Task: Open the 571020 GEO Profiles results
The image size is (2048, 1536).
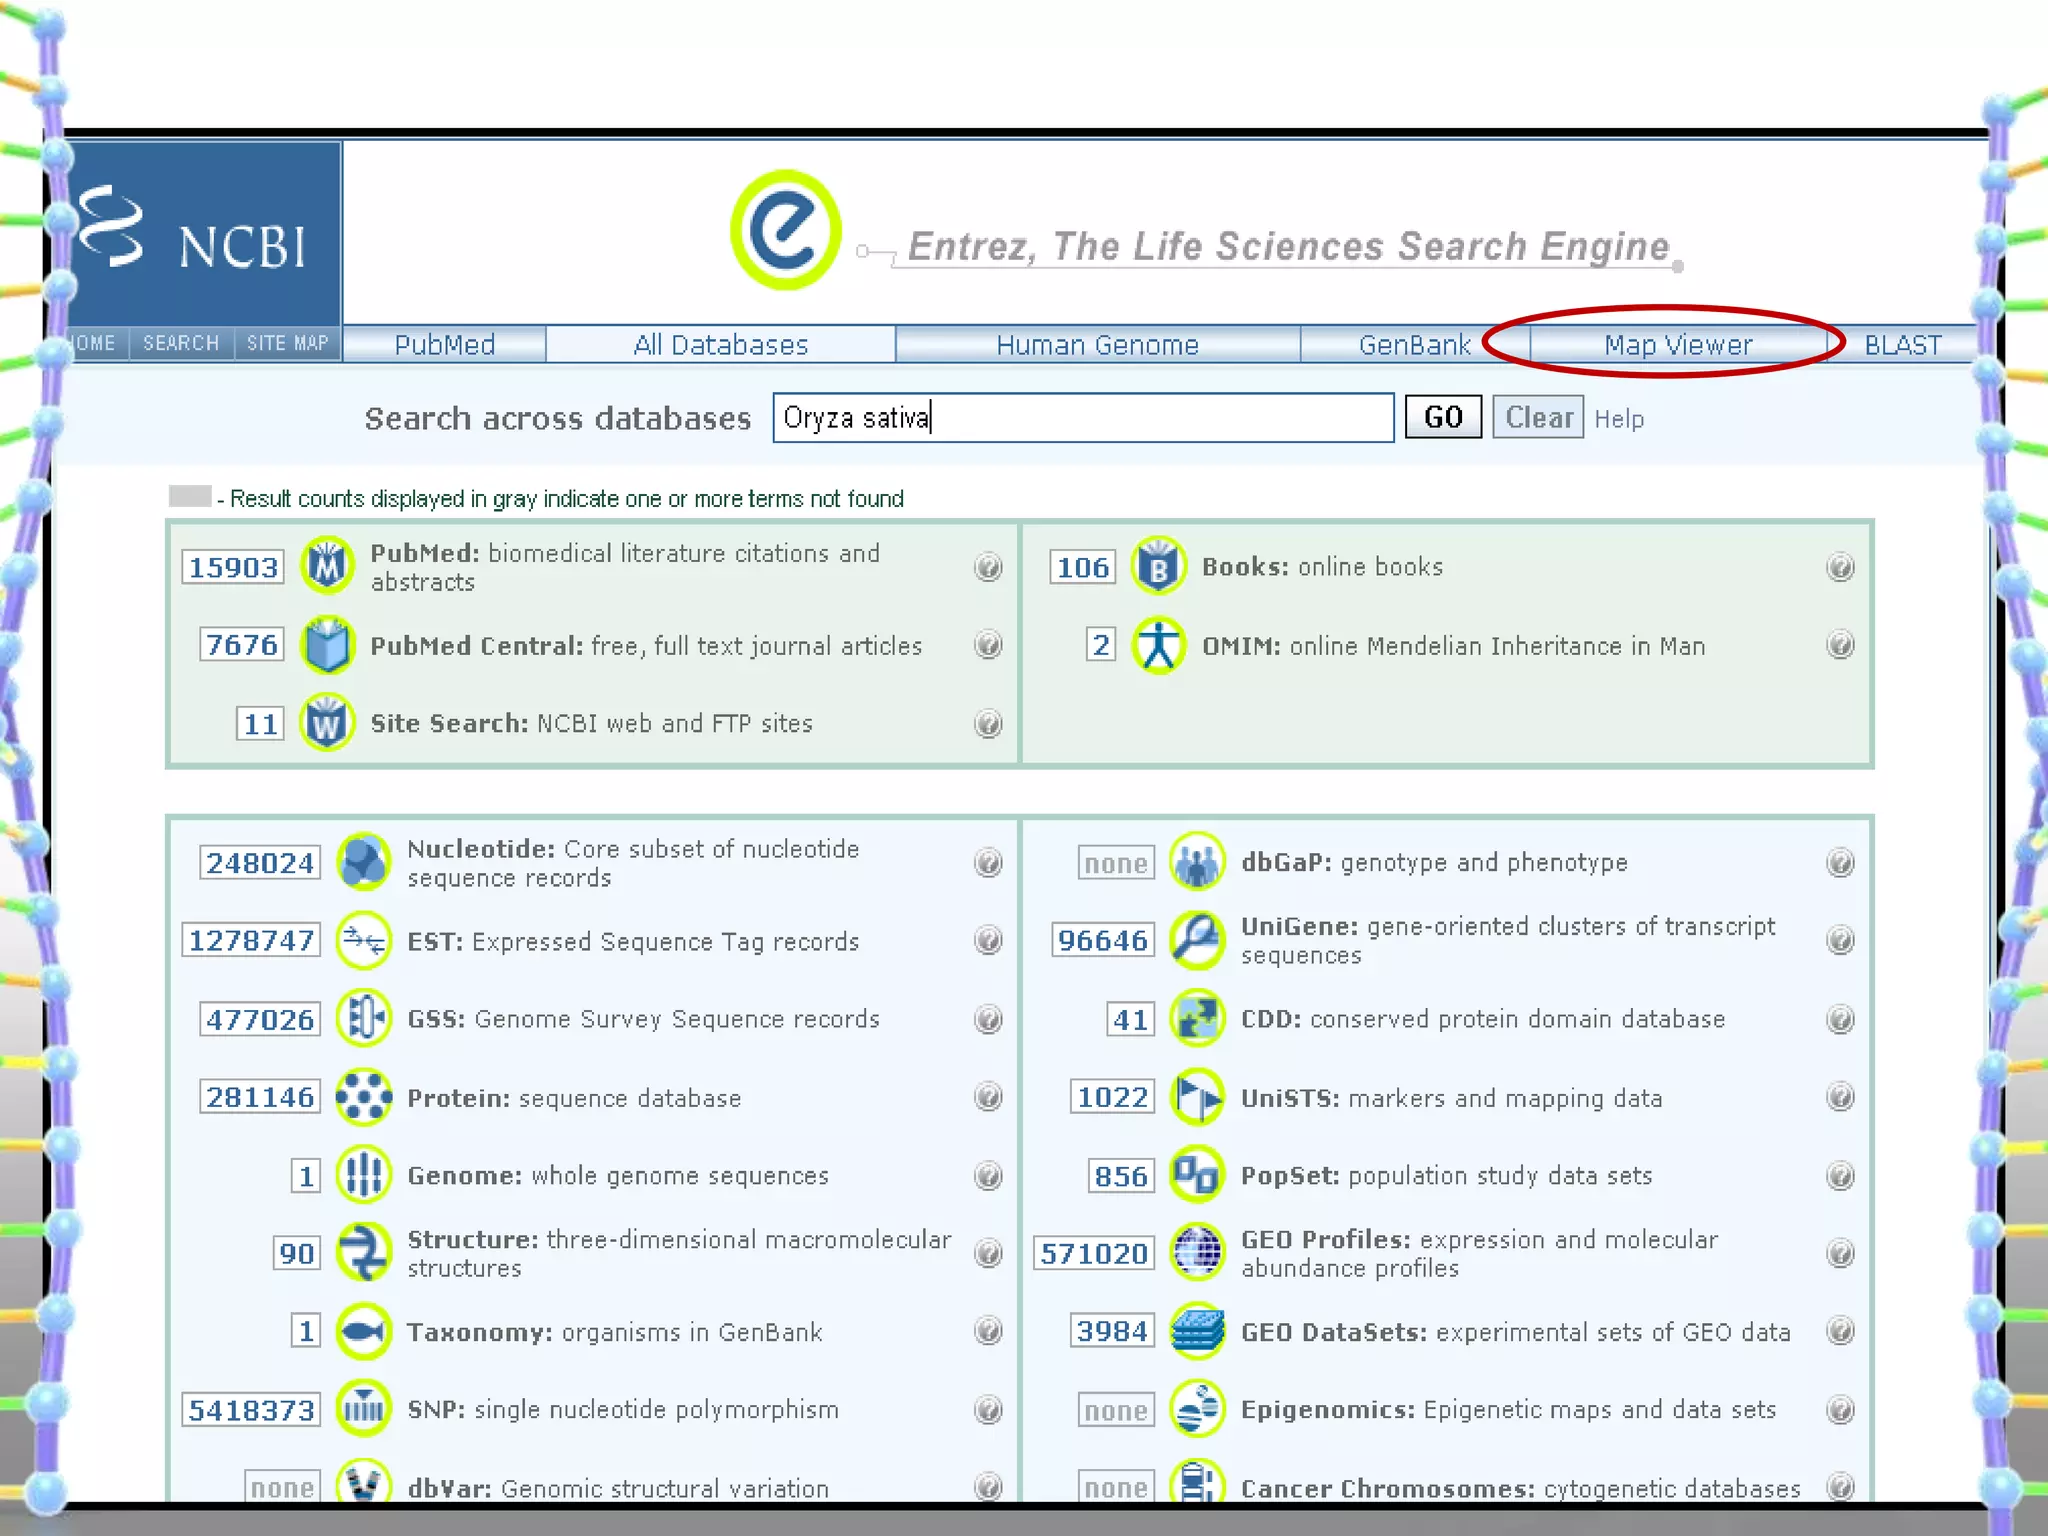Action: [1093, 1253]
